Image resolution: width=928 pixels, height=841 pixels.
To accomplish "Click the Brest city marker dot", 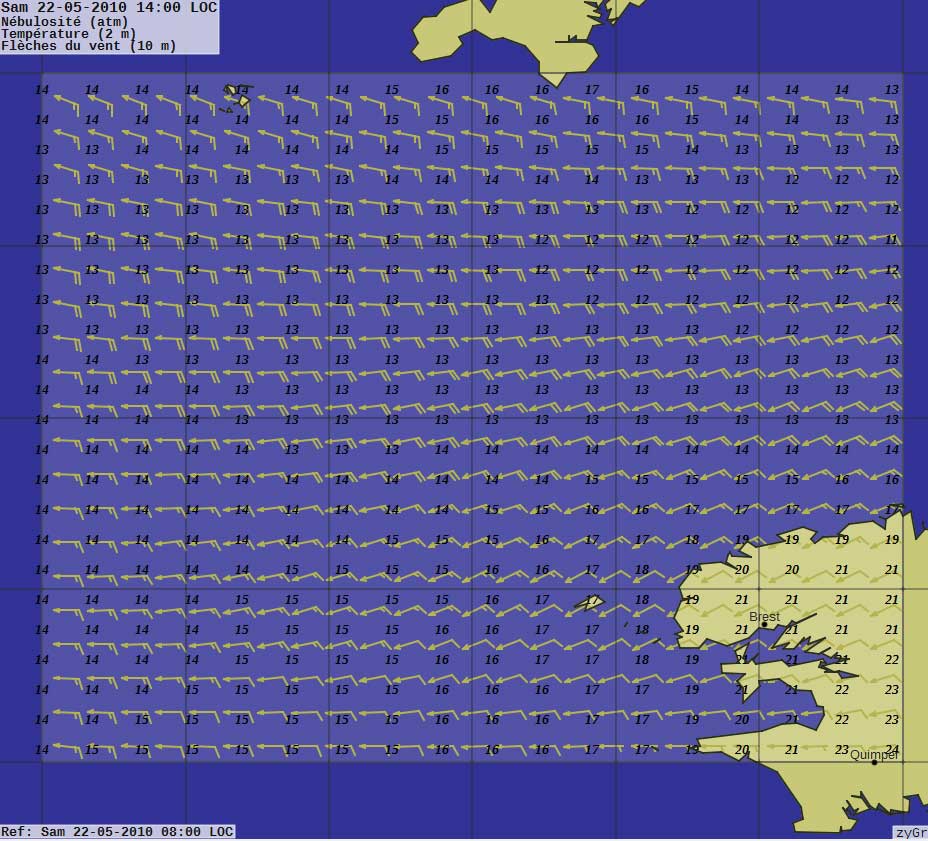I will click(x=764, y=625).
